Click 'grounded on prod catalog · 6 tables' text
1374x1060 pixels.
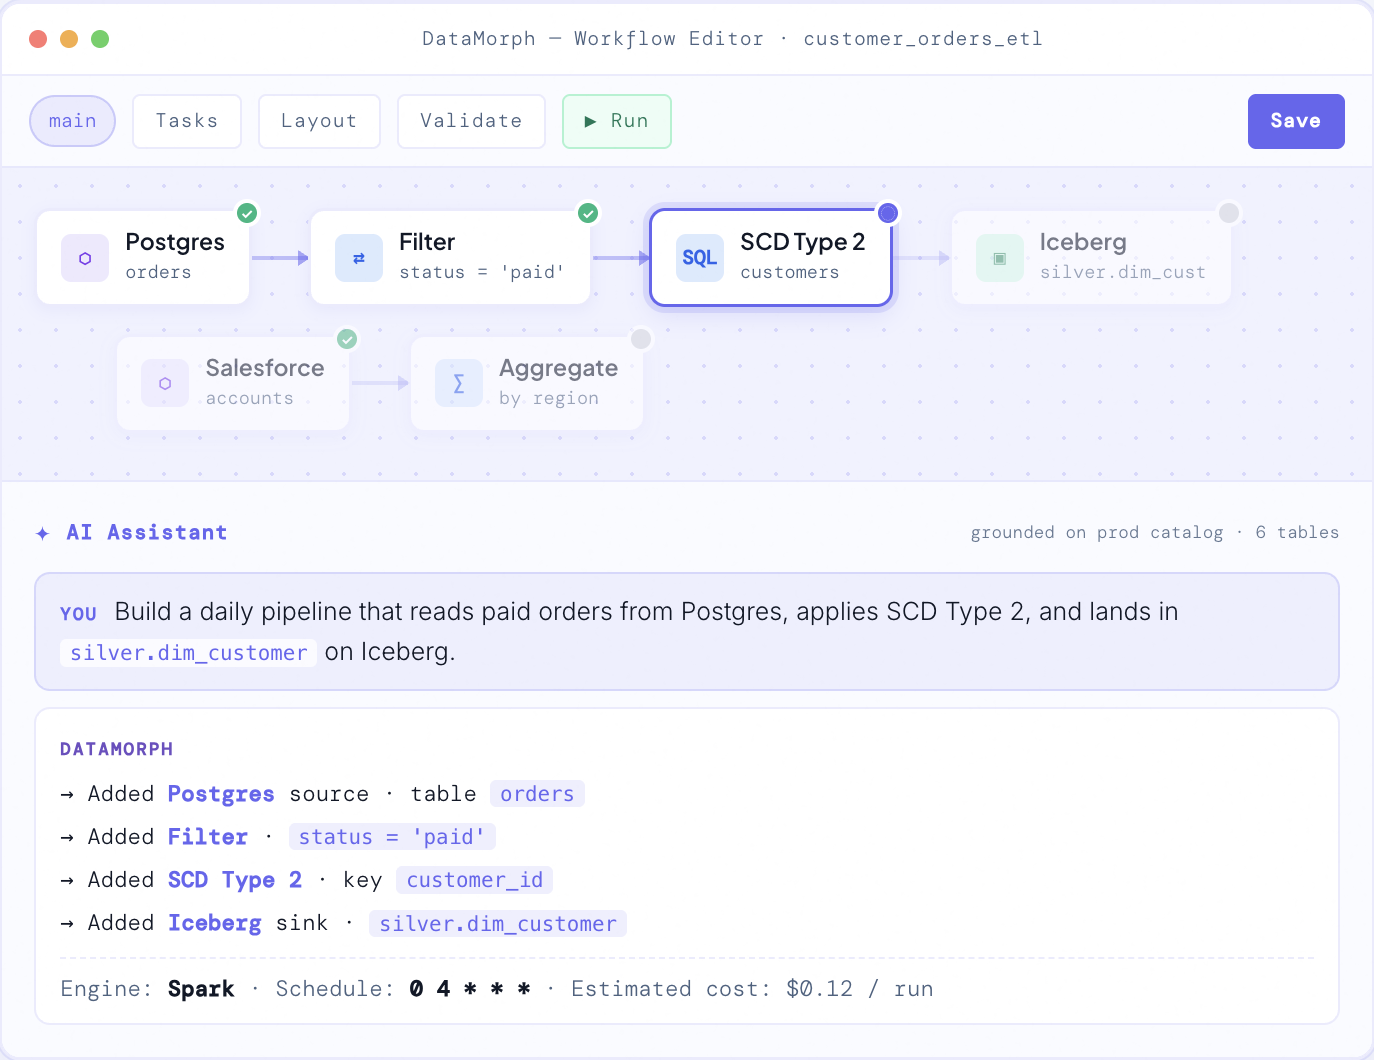point(1155,533)
